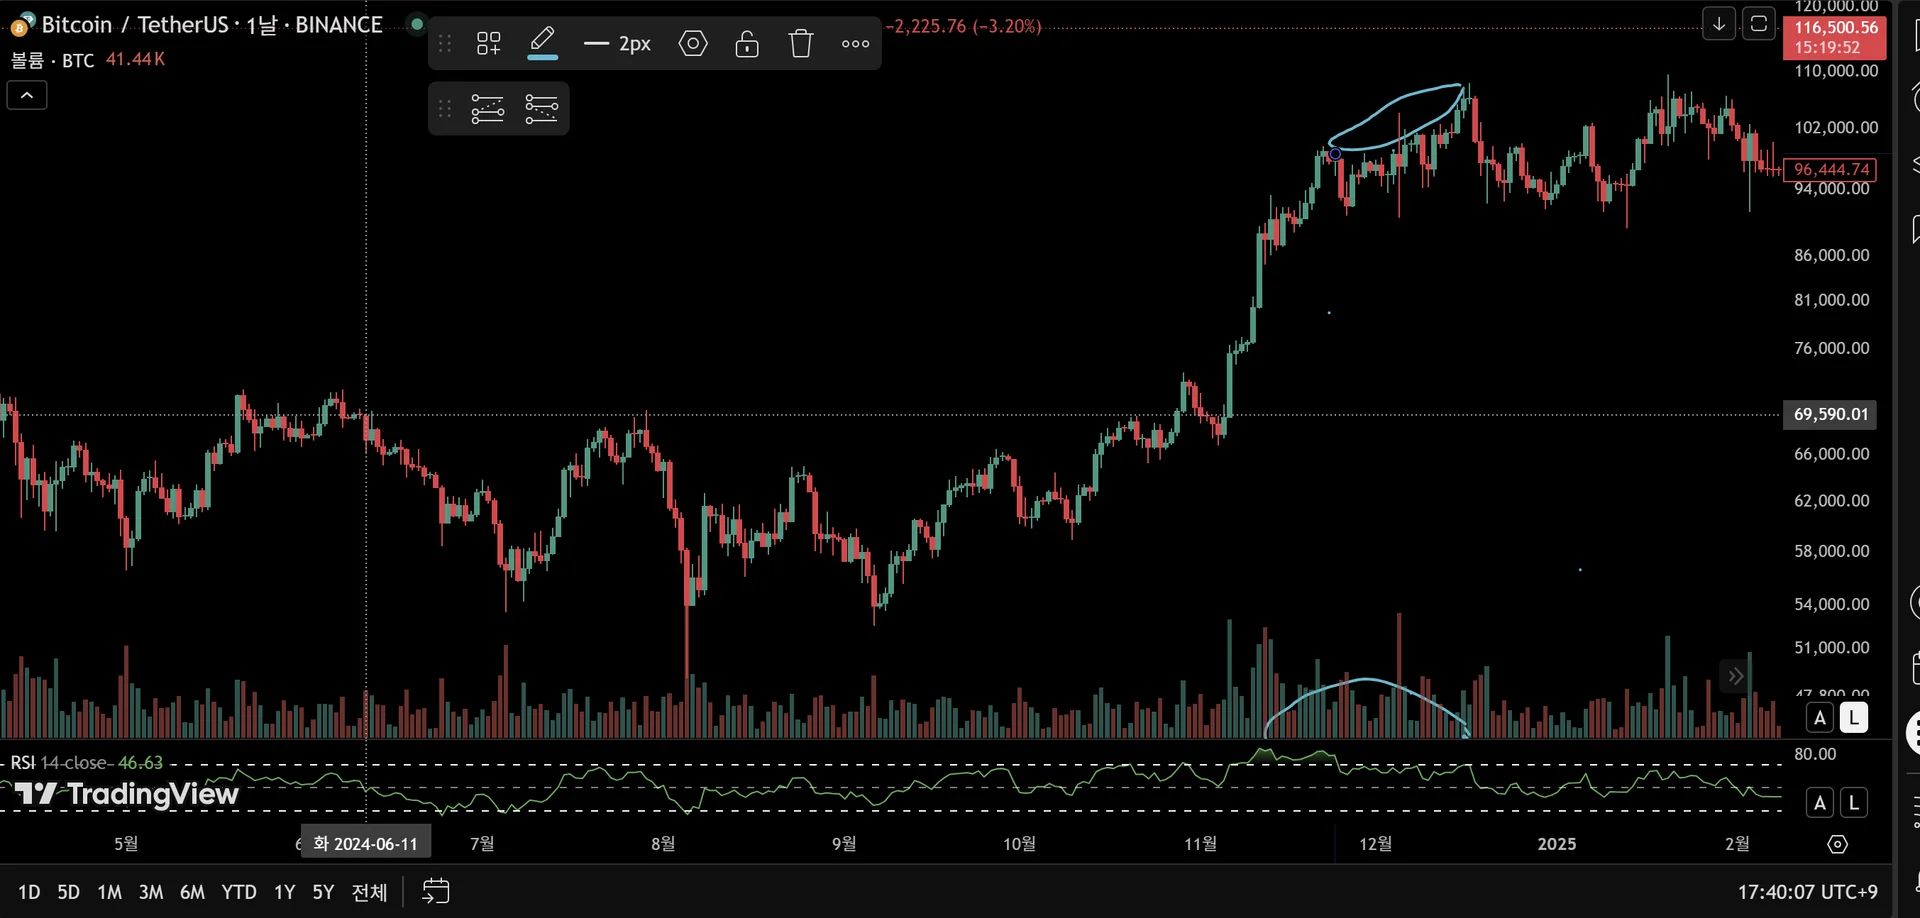1920x918 pixels.
Task: Toggle log scale L on RSI pane
Action: [x=1854, y=802]
